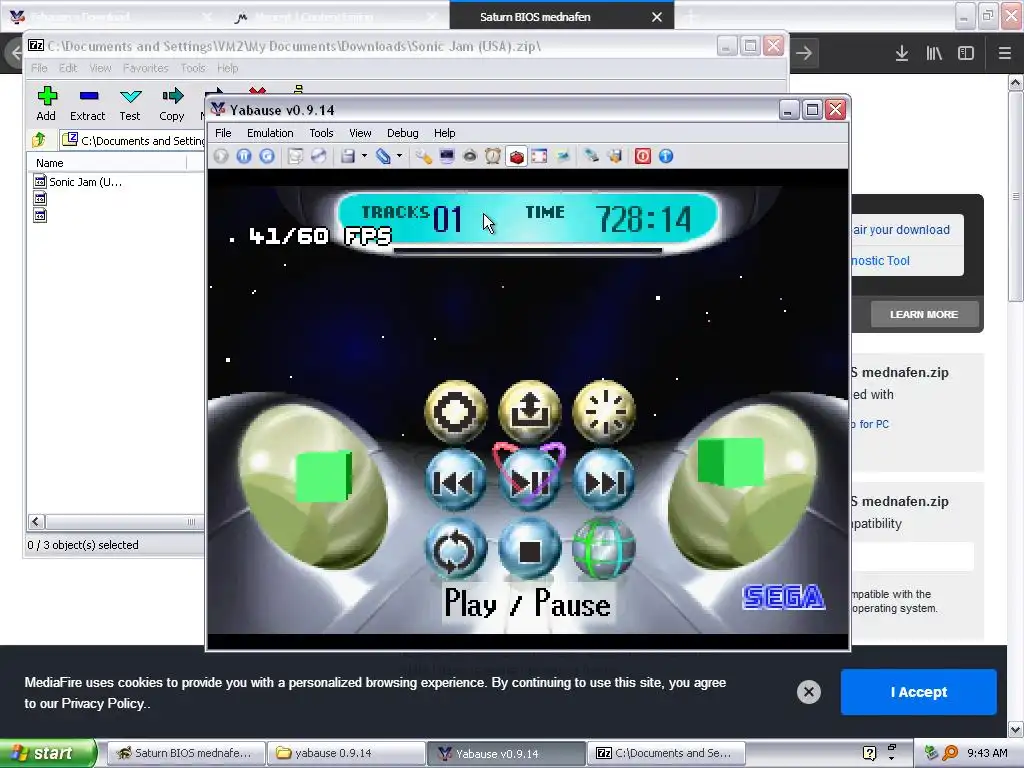1024x768 pixels.
Task: Toggle the browser sidebar icon
Action: [x=966, y=53]
